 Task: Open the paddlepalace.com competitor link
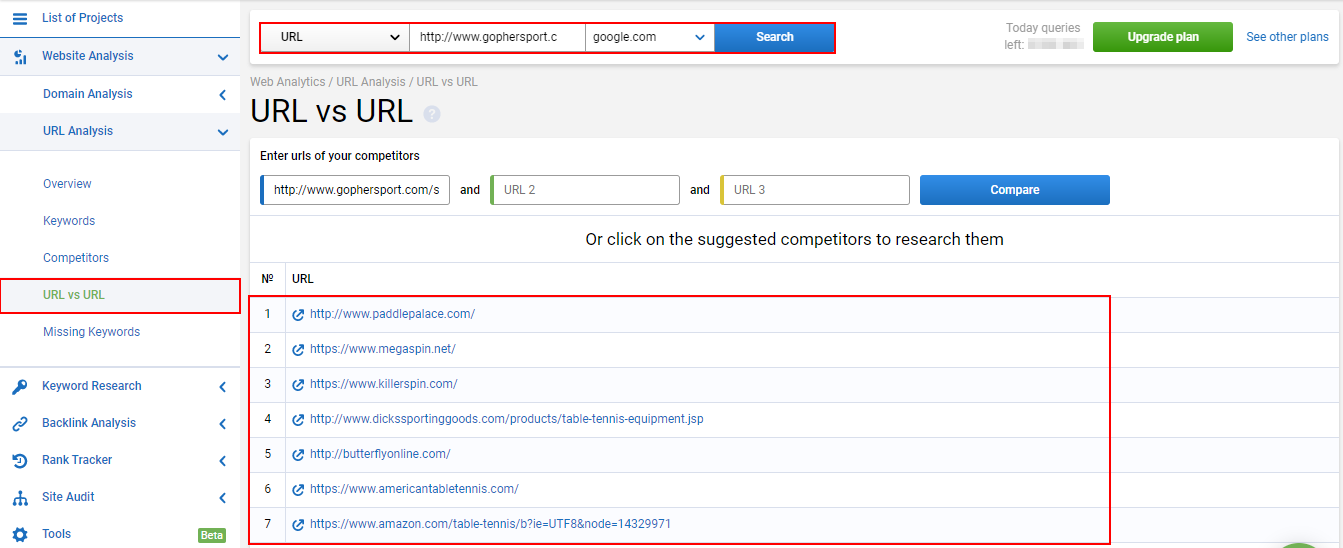(392, 314)
